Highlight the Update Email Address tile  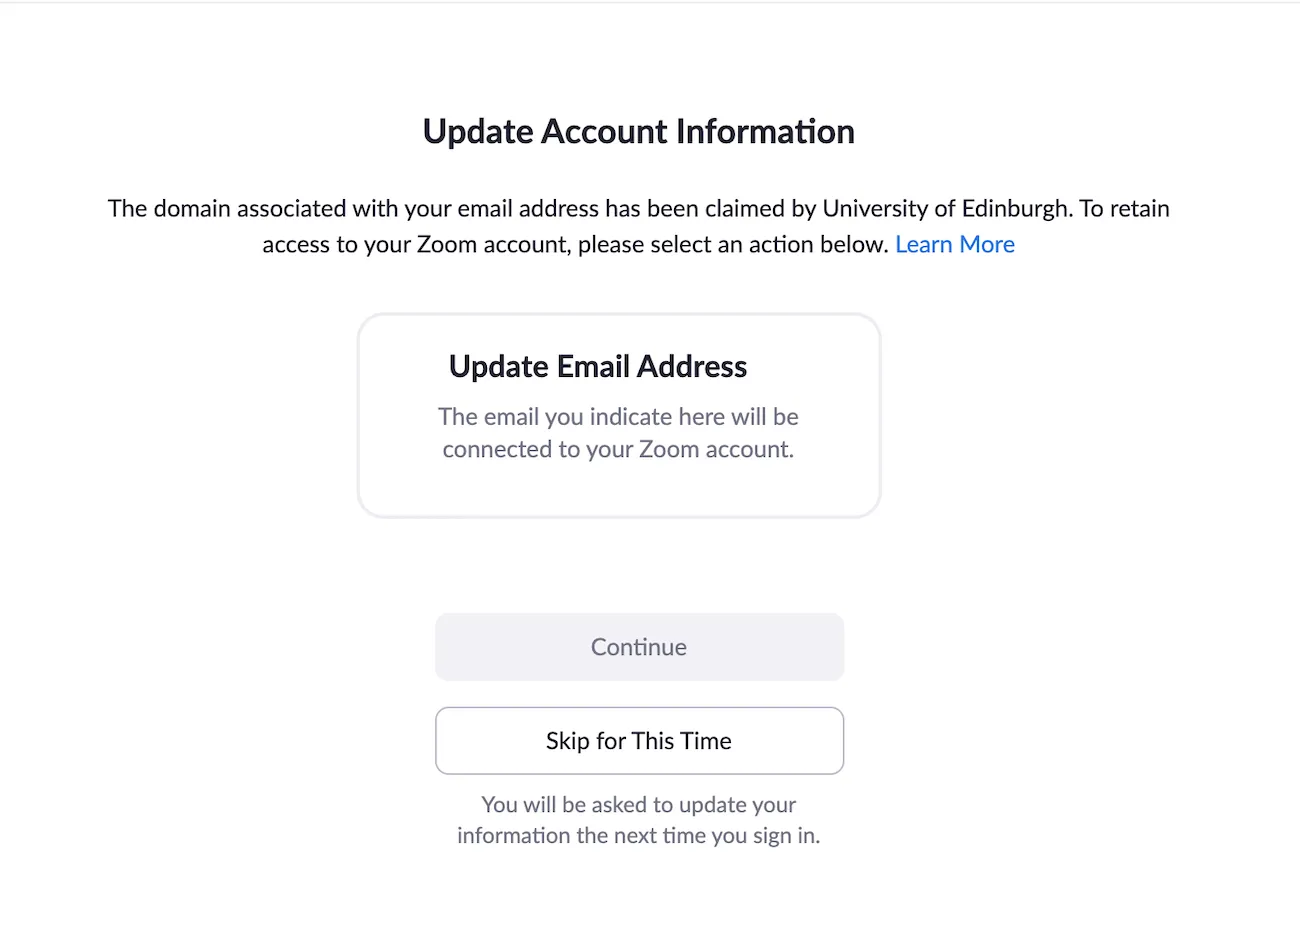[619, 415]
